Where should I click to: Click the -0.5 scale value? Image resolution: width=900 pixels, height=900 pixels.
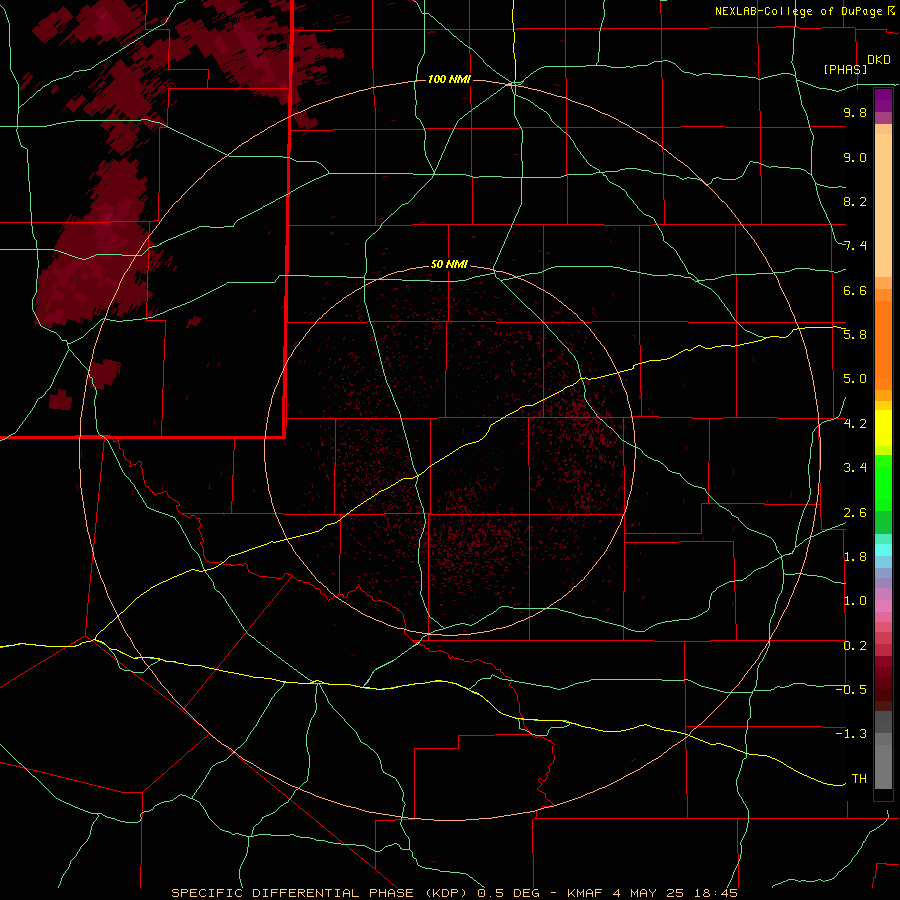point(851,690)
